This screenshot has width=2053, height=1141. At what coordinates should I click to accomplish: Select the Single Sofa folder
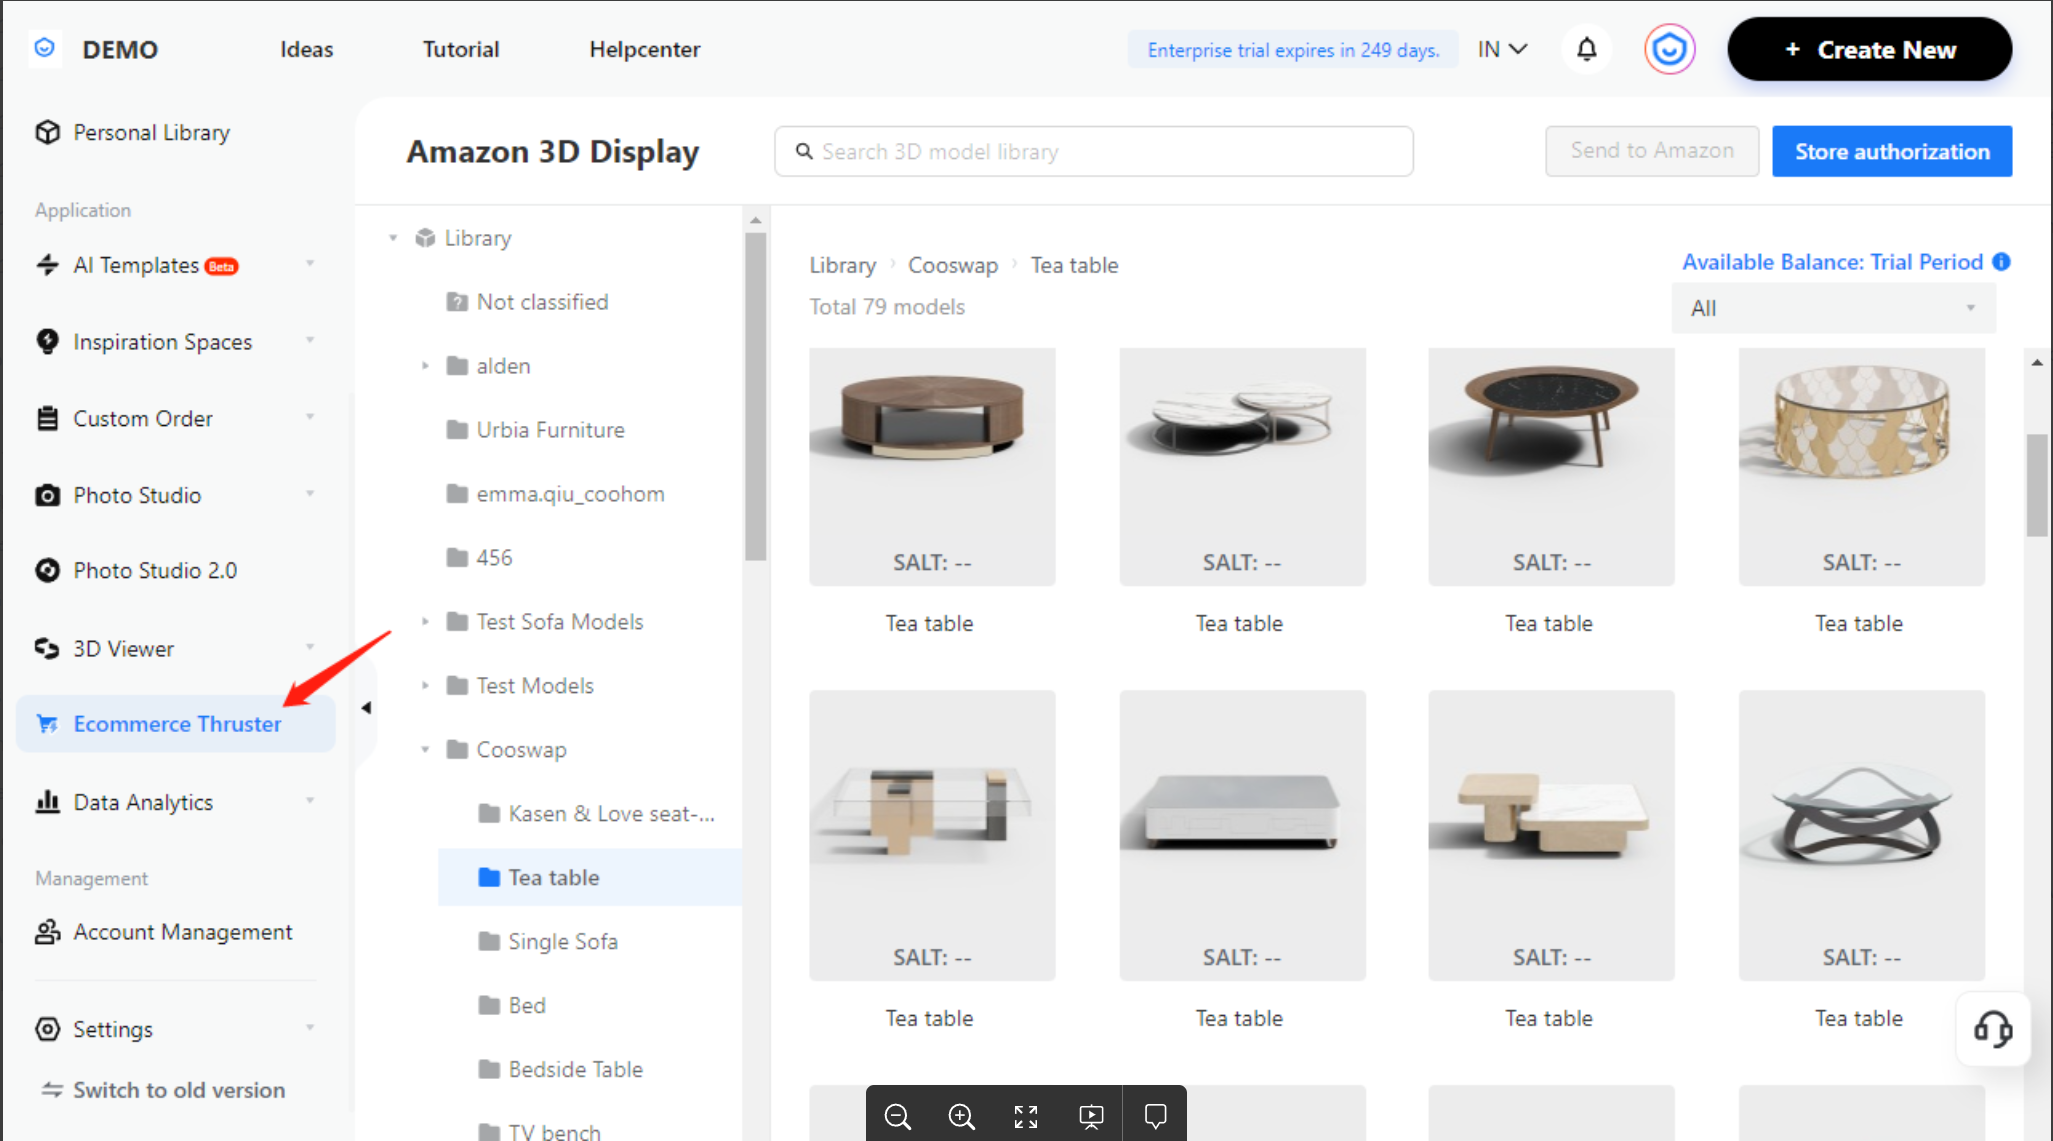point(562,941)
